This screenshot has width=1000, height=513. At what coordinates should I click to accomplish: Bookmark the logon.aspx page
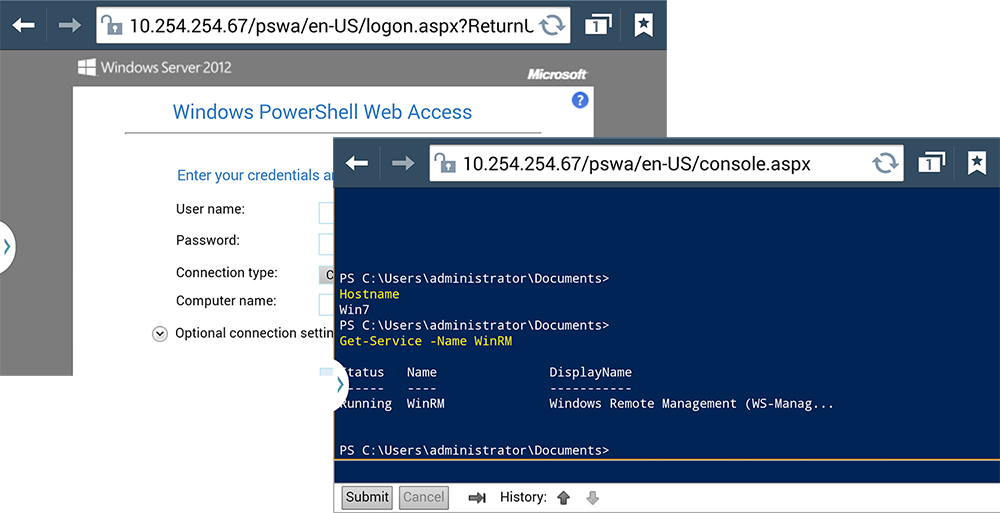[643, 26]
